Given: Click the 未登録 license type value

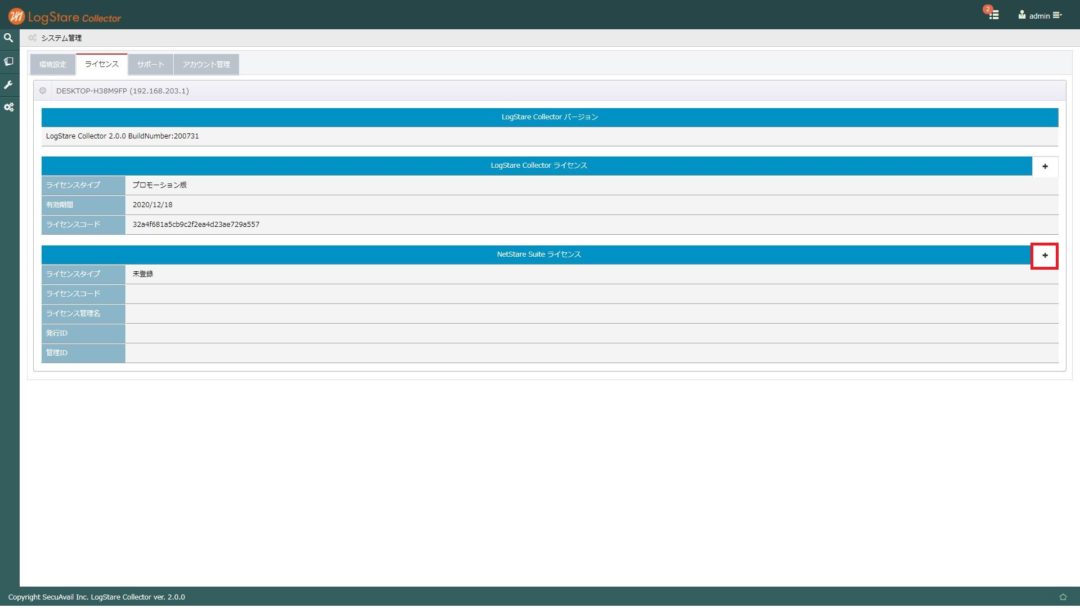Looking at the screenshot, I should [x=143, y=274].
